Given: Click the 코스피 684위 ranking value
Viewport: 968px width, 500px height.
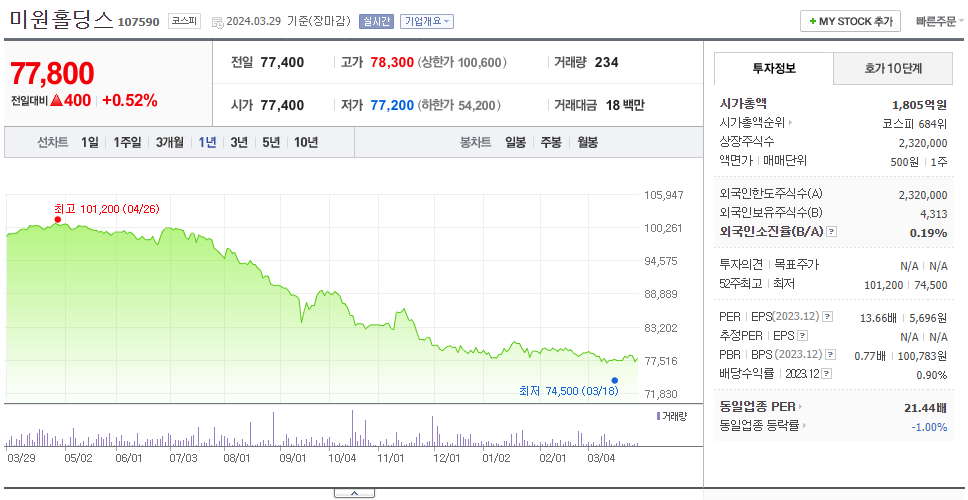Looking at the screenshot, I should click(915, 123).
